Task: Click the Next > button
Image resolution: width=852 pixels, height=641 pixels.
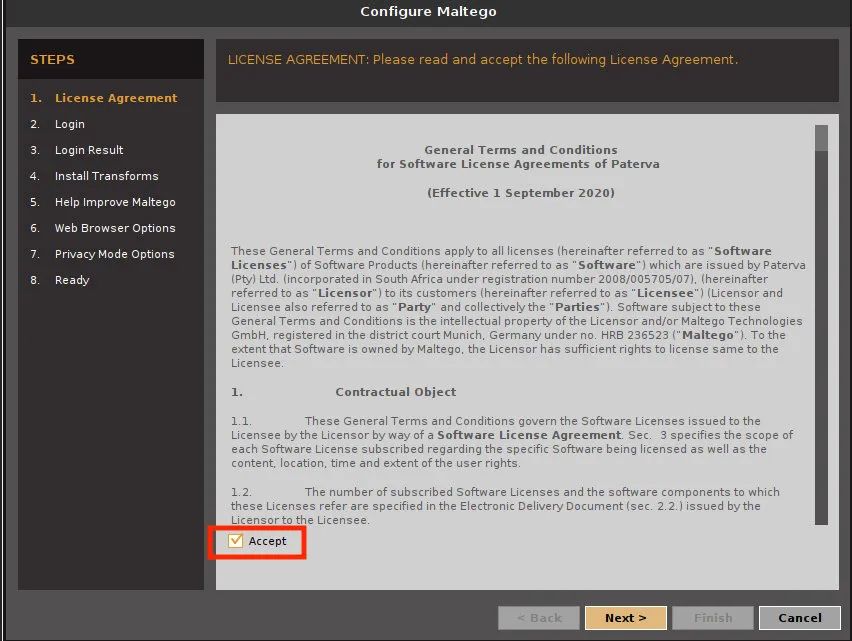Action: tap(625, 618)
